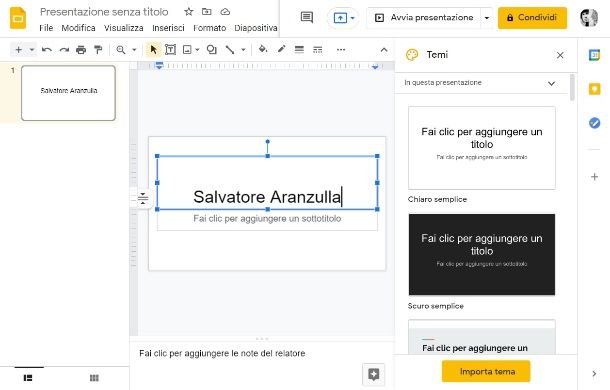Insert an image
The width and height of the screenshot is (610, 390).
(187, 49)
